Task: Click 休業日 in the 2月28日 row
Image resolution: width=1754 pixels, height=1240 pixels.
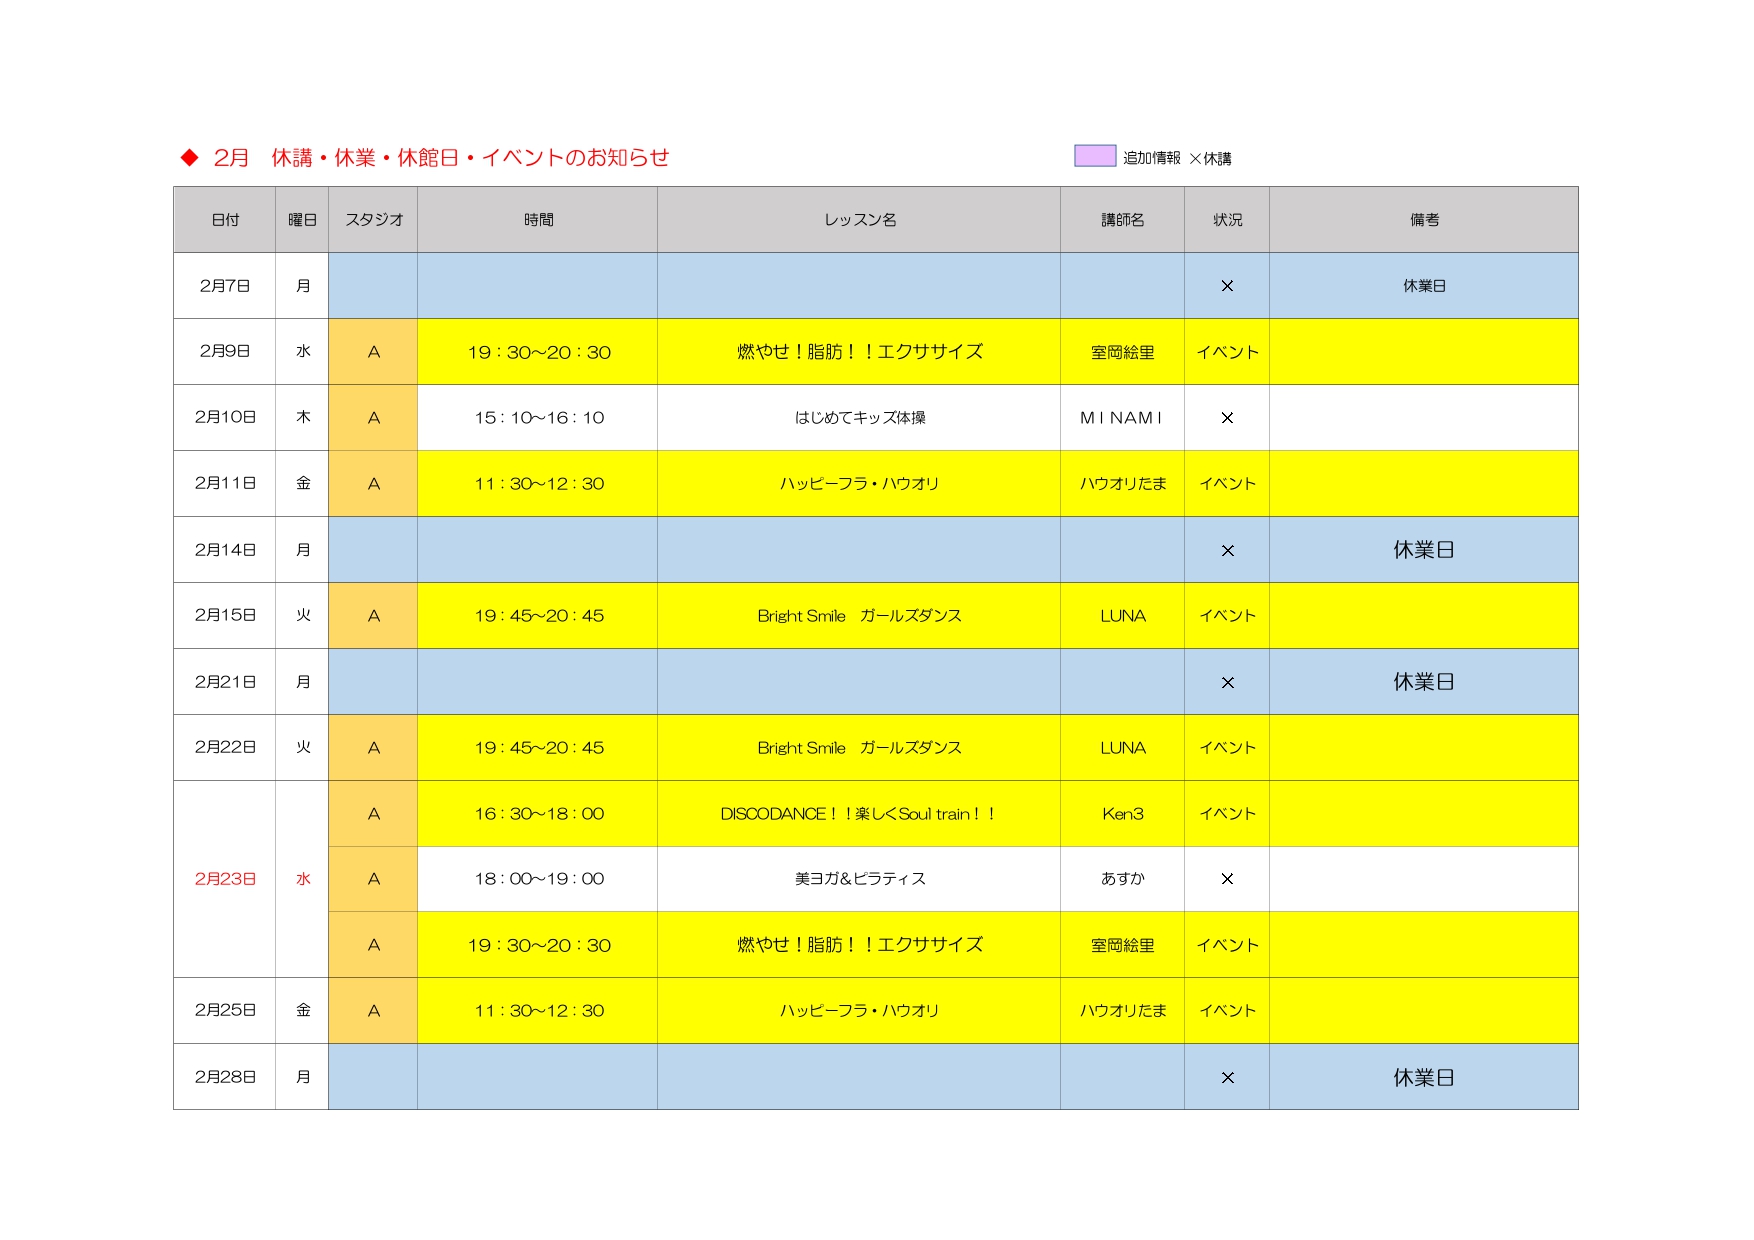Action: pos(1424,1078)
